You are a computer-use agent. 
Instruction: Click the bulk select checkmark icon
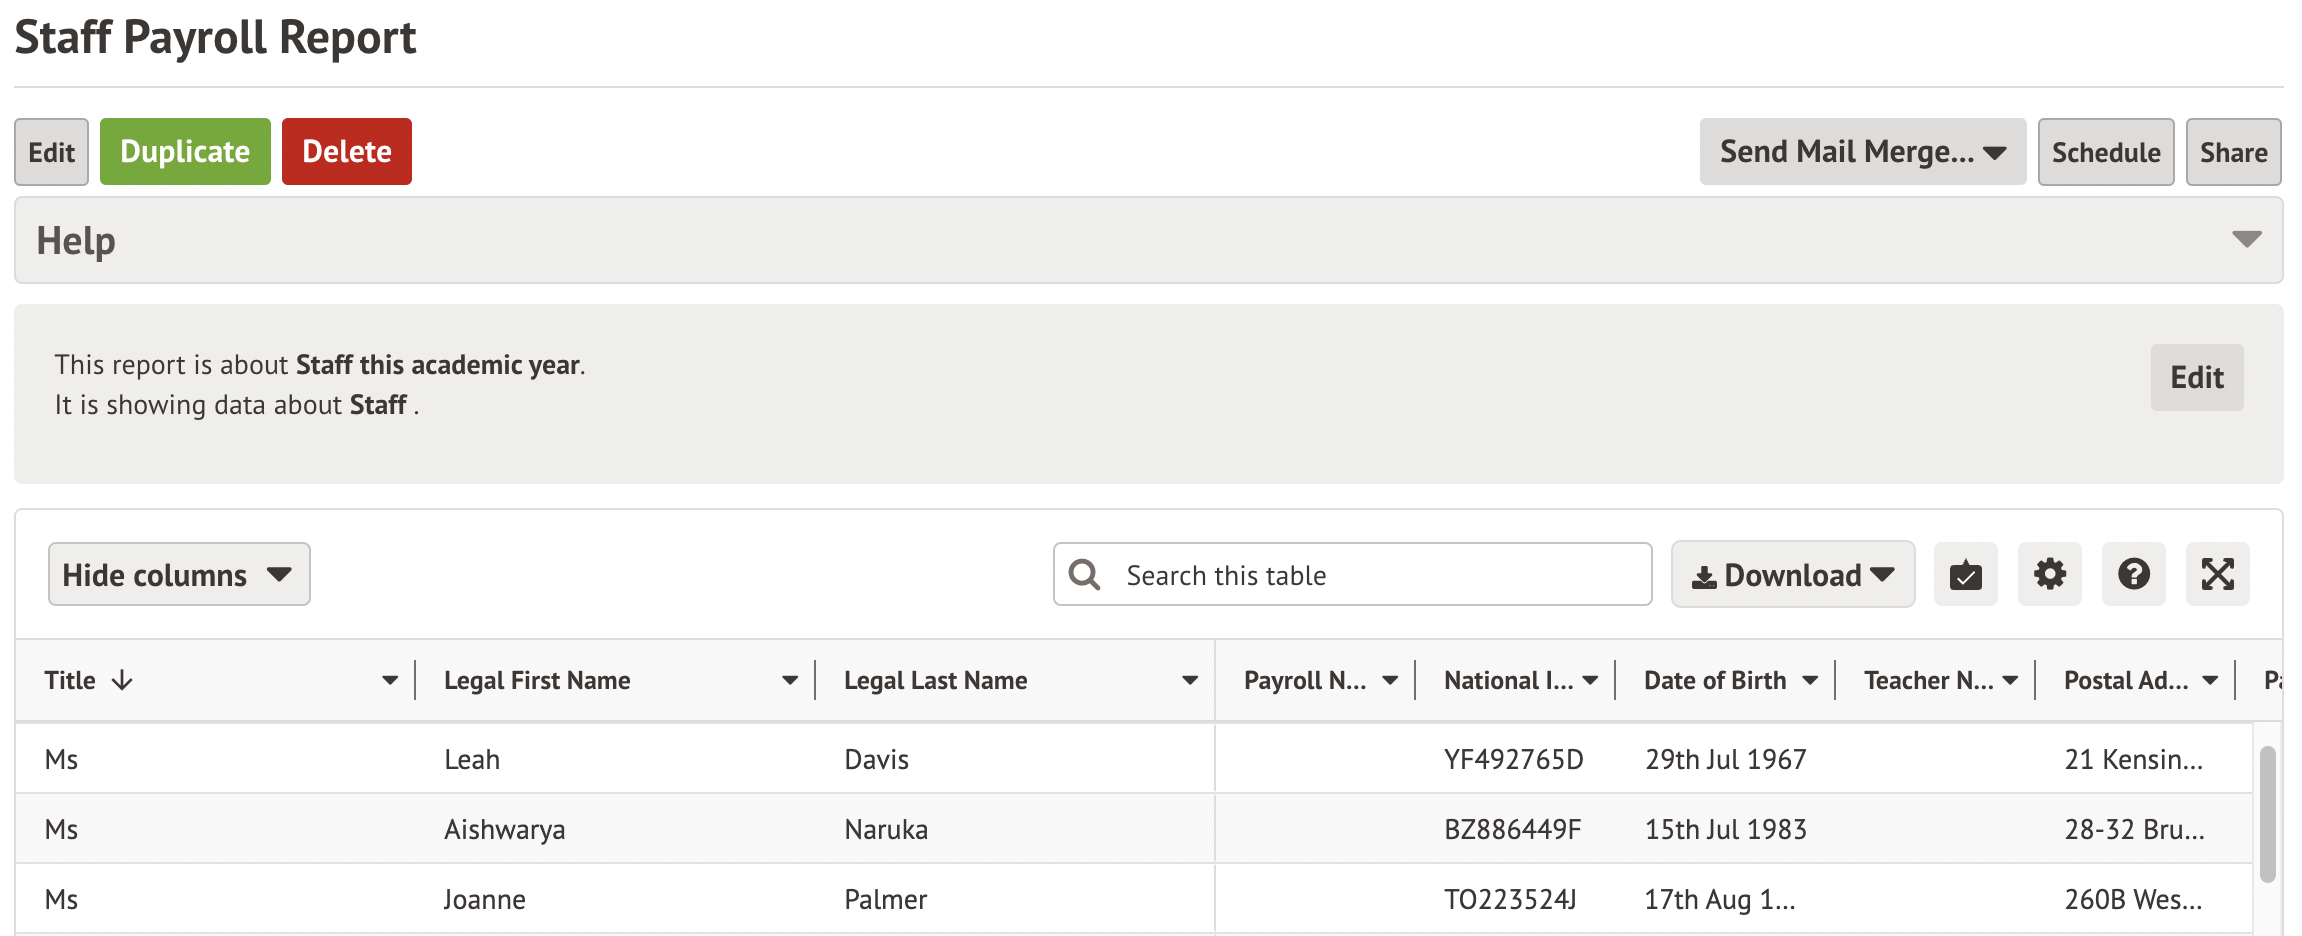pos(1965,575)
